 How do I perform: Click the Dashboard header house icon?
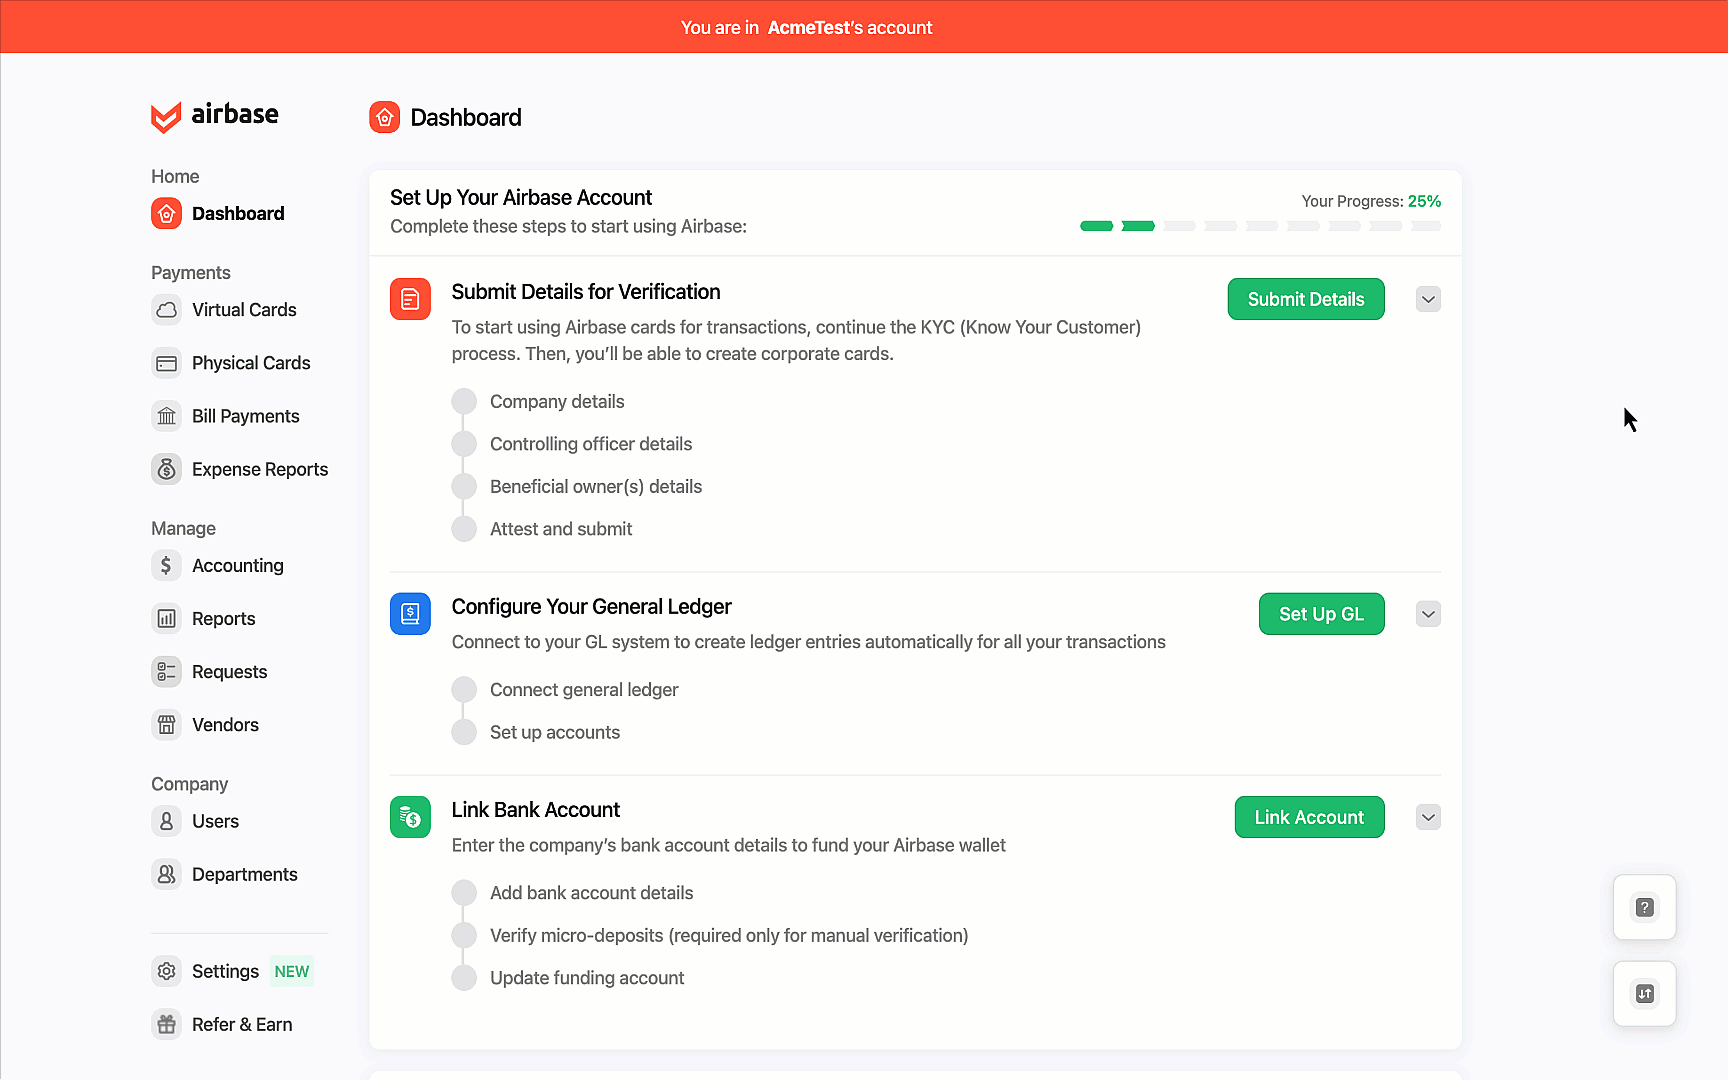coord(385,117)
